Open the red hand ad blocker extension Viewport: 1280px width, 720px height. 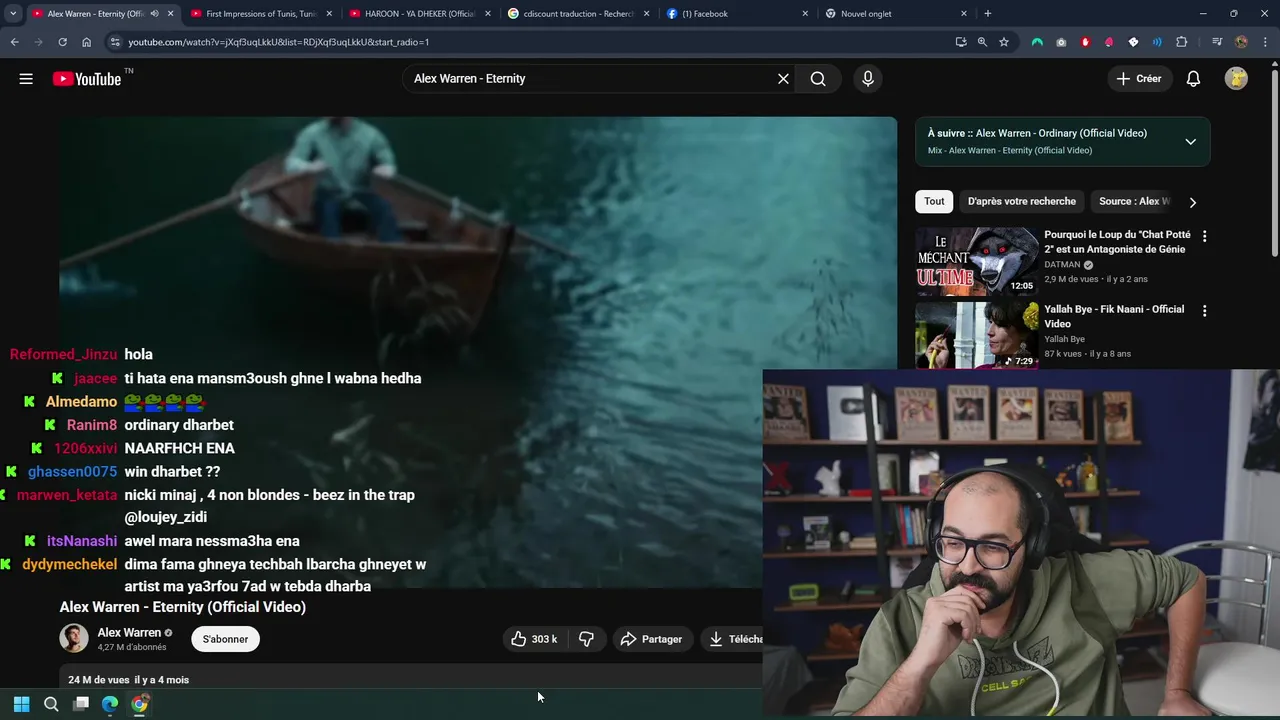point(1085,42)
